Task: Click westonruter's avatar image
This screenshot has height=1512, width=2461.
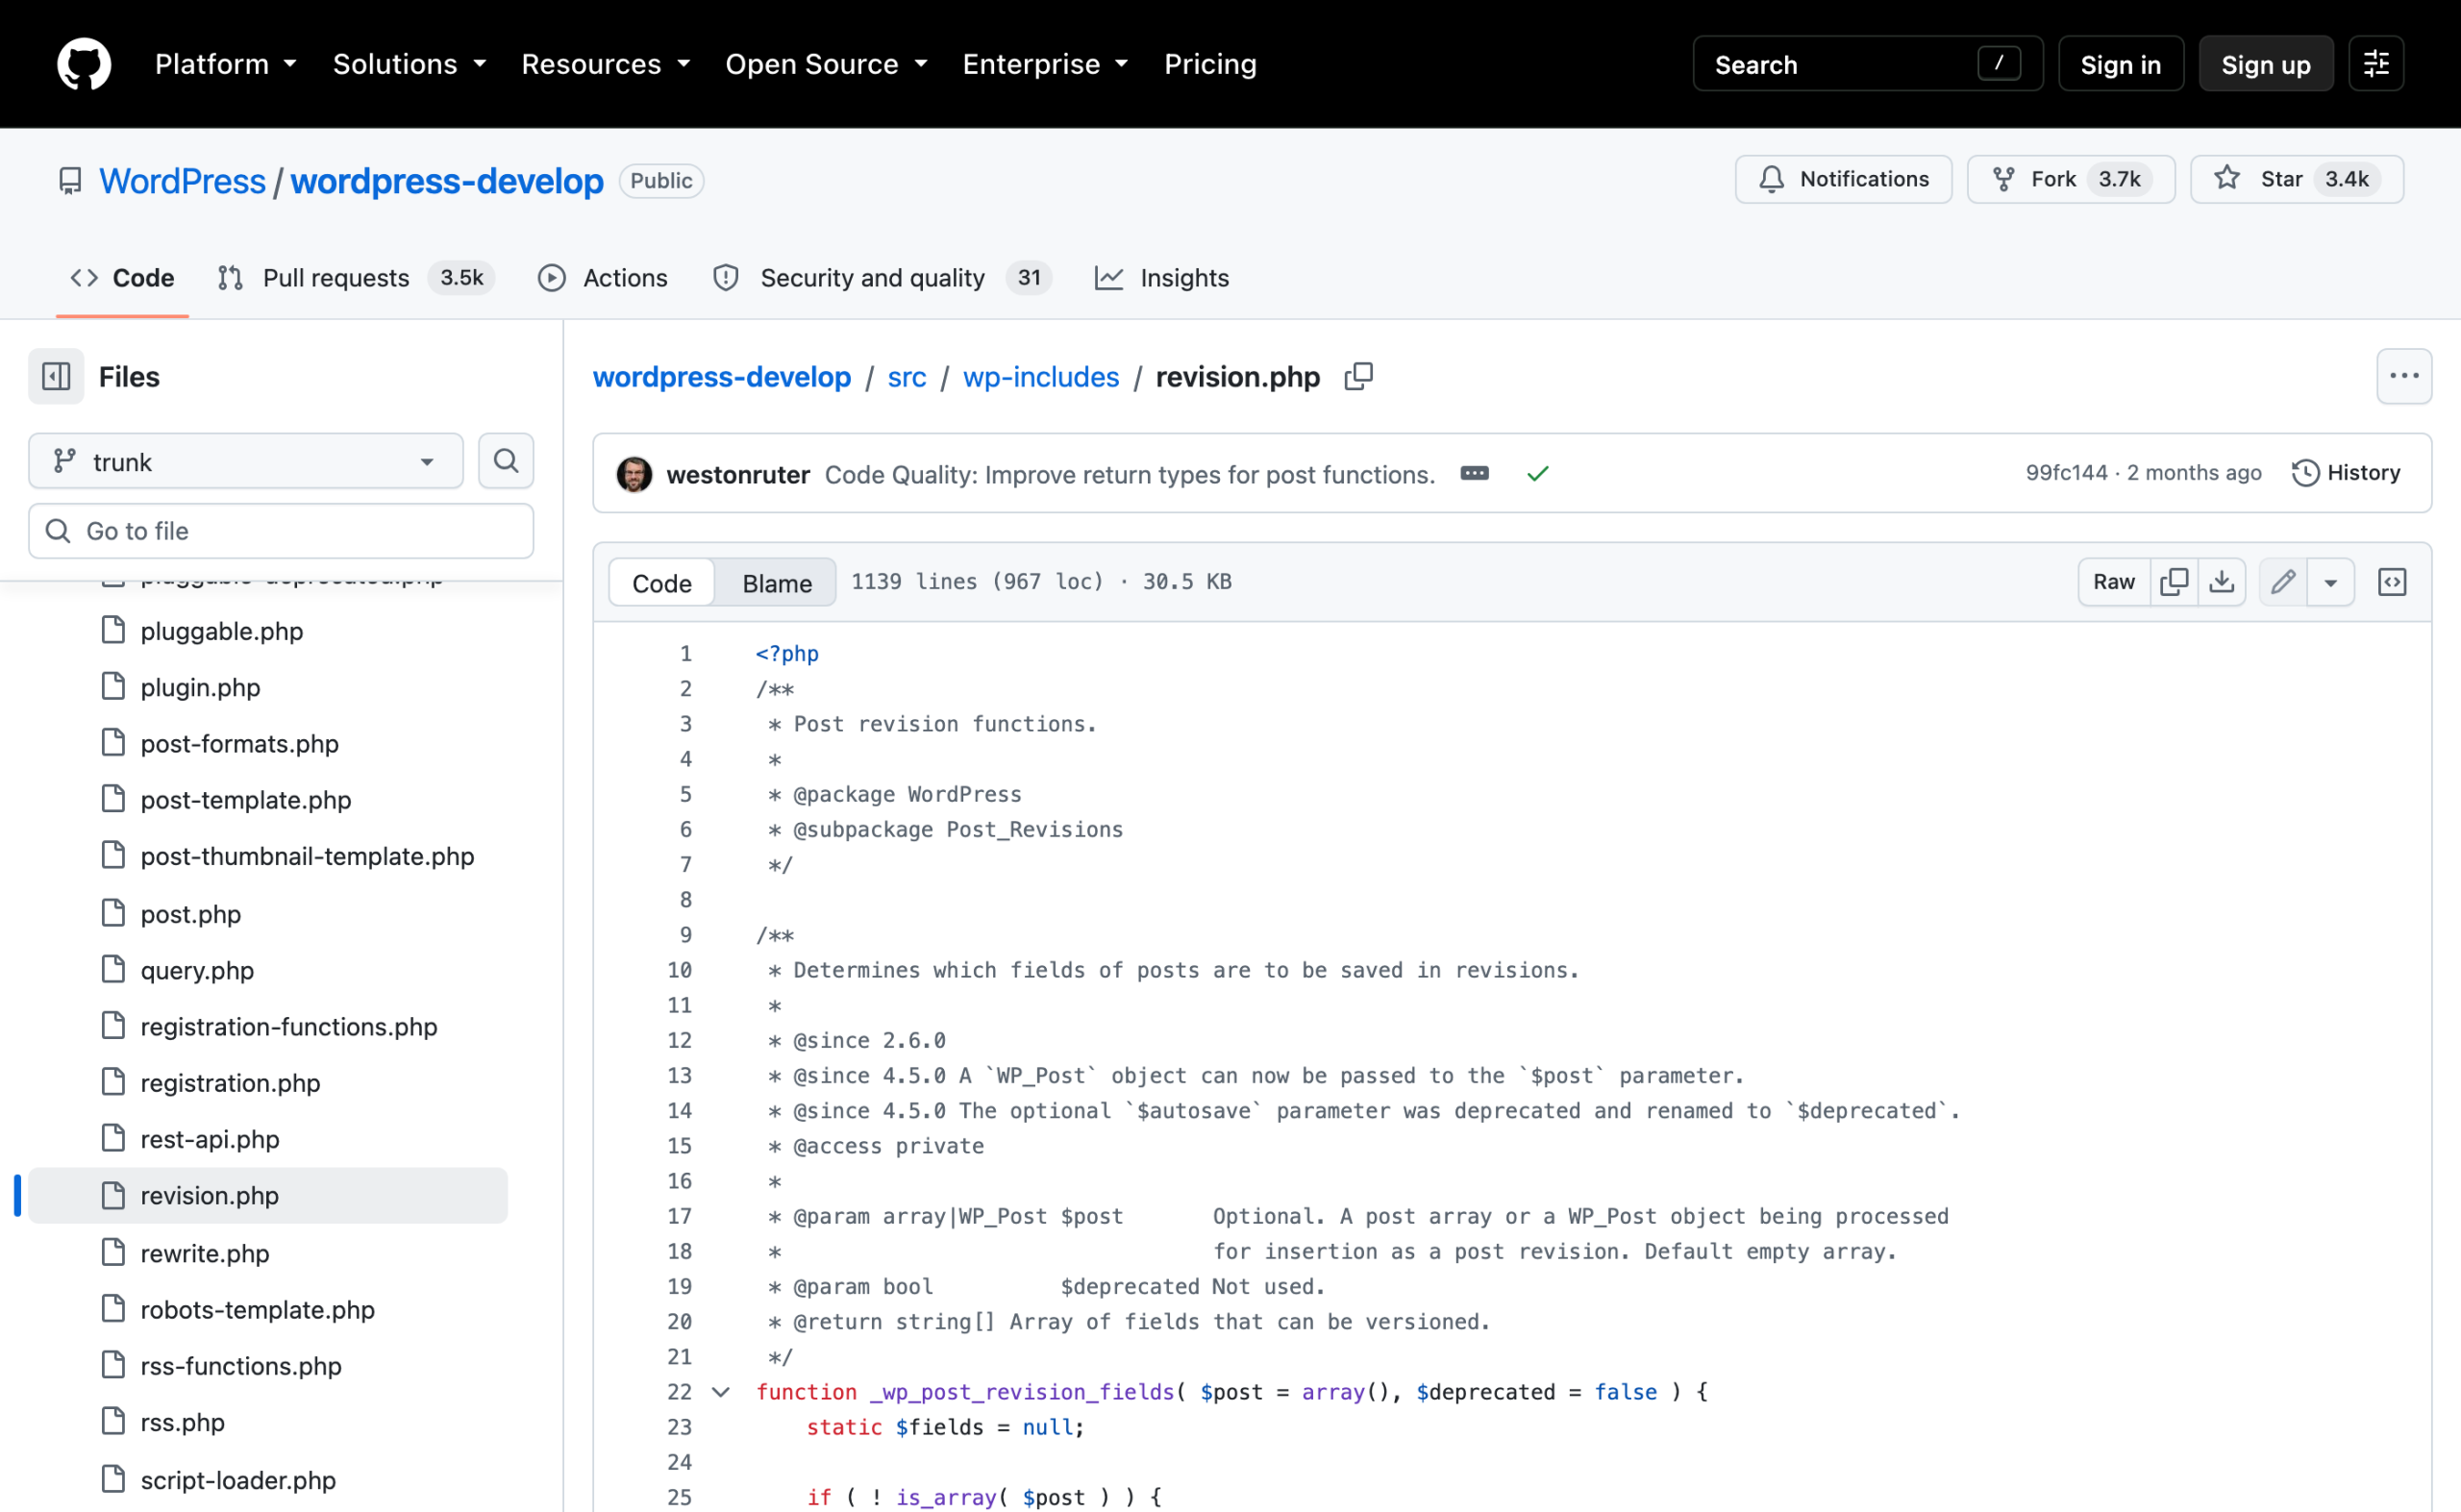Action: [634, 474]
